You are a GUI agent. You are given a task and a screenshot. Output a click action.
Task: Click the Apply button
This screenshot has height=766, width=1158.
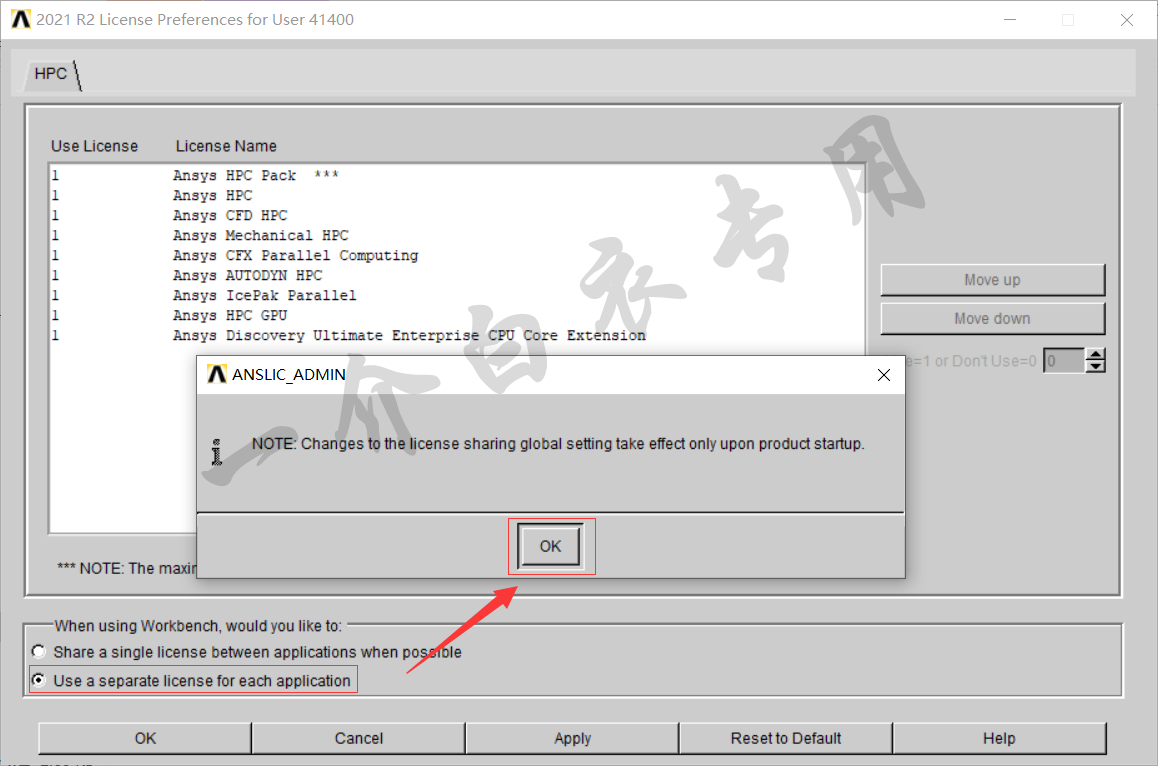pyautogui.click(x=572, y=738)
